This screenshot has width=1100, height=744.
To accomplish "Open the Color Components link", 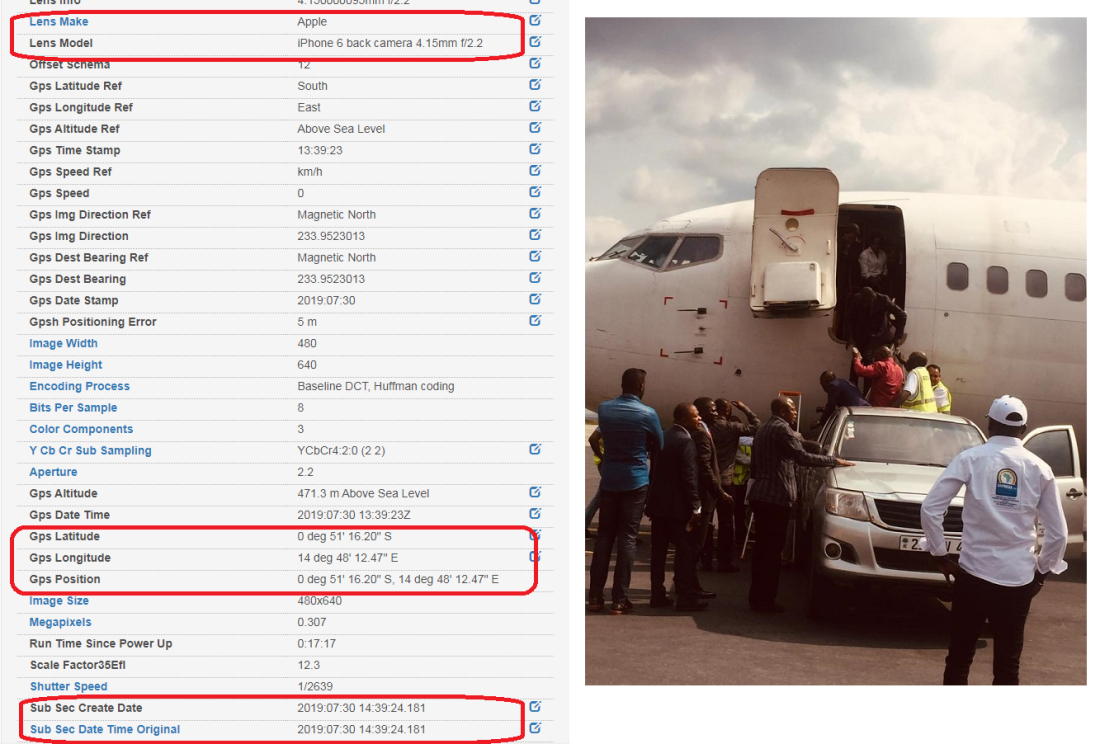I will click(x=81, y=428).
